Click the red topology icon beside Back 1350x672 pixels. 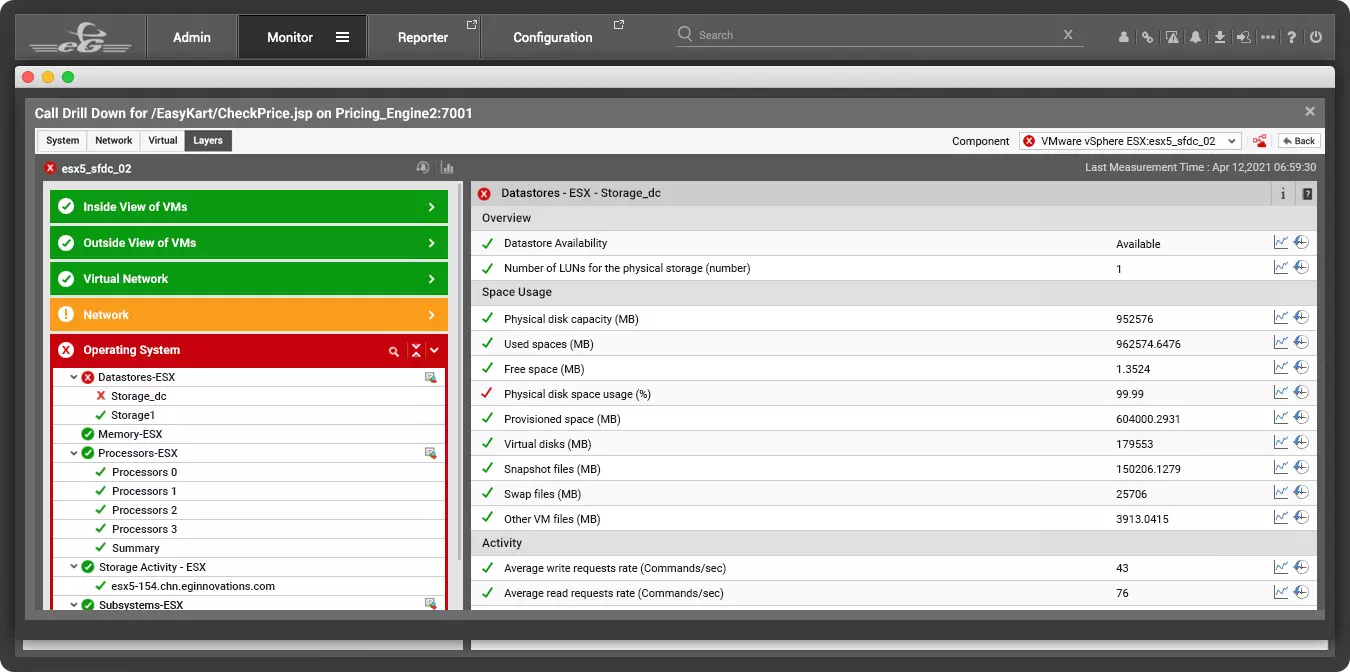(x=1260, y=141)
